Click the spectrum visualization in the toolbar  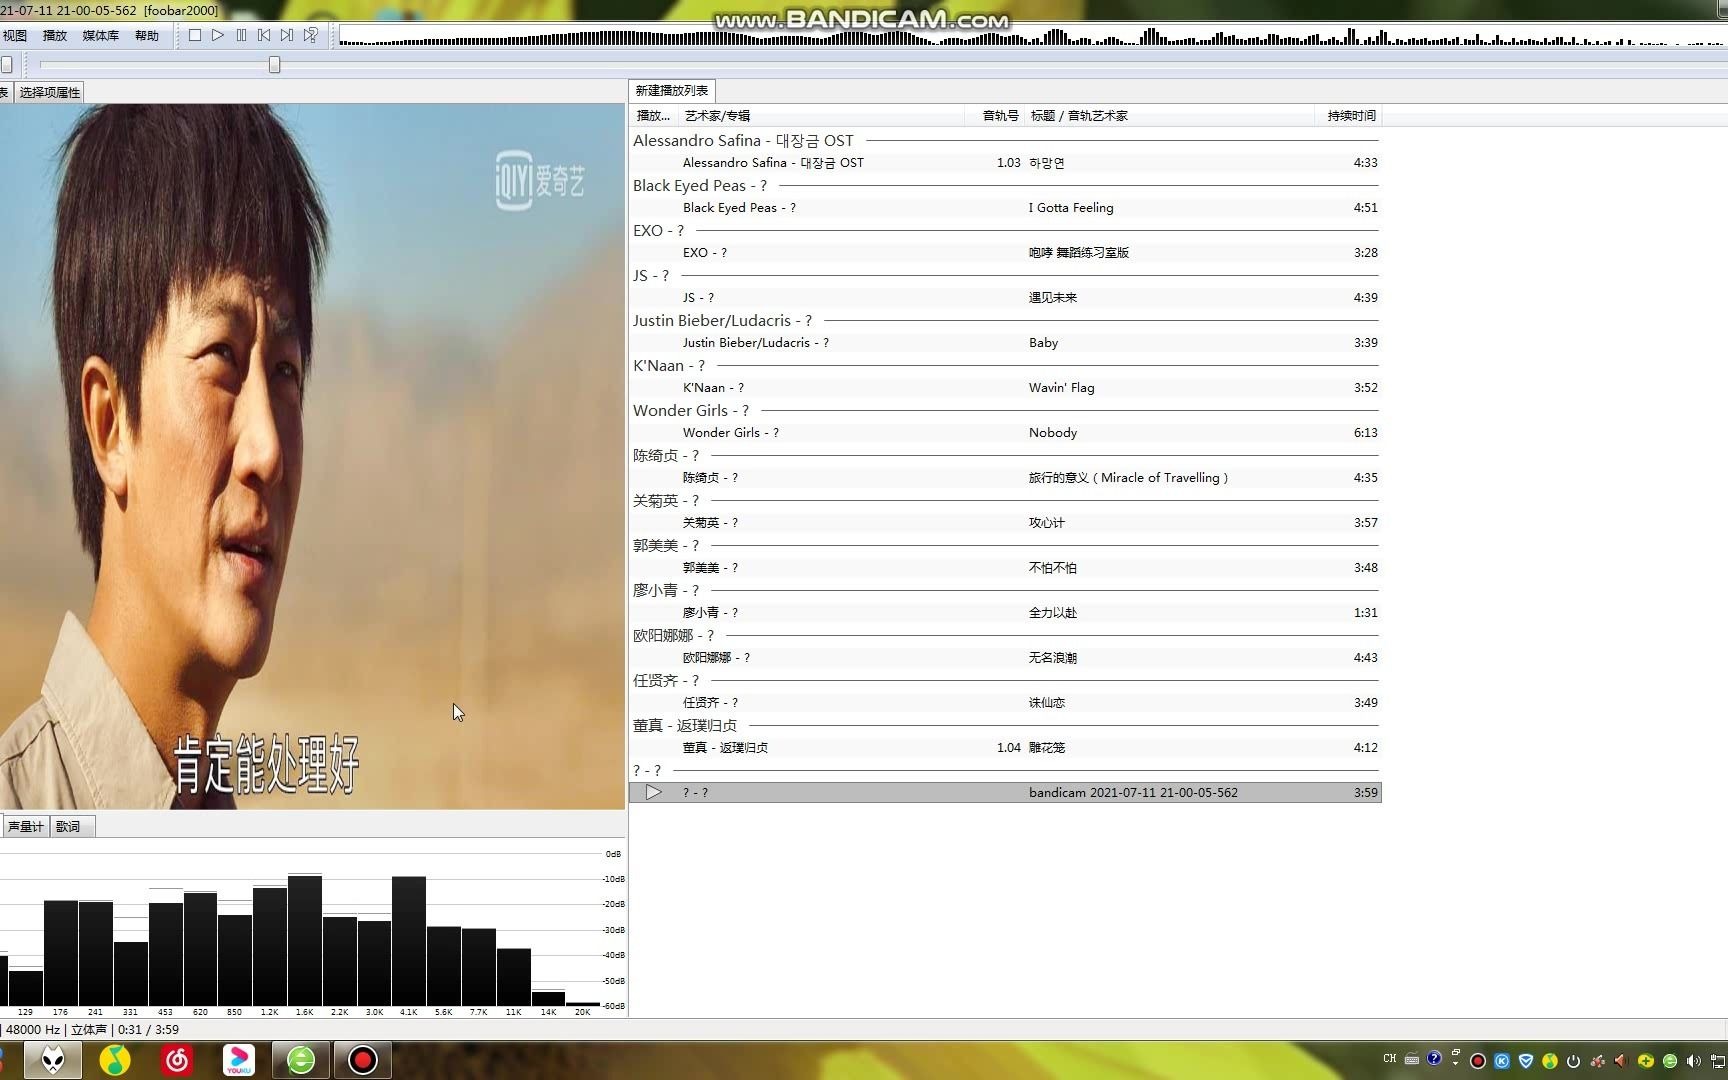[1032, 36]
